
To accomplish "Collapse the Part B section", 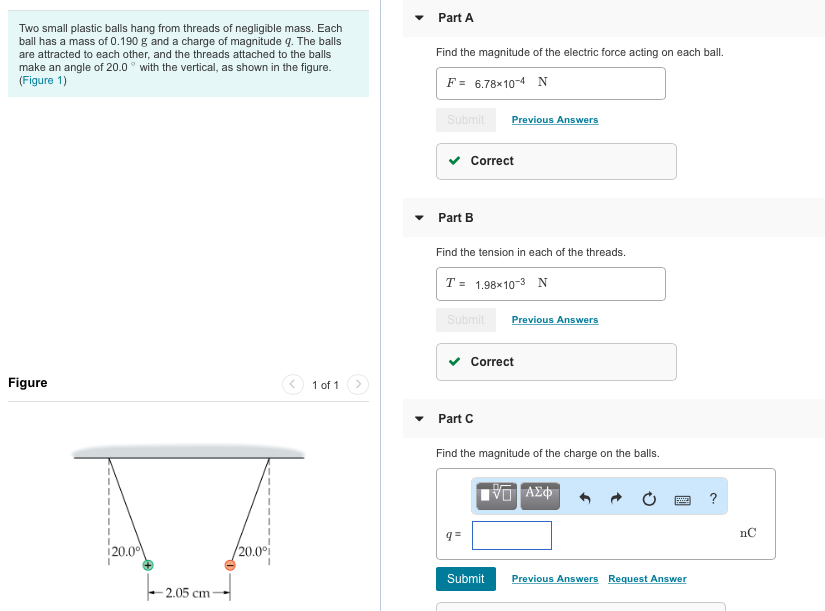I will pos(420,217).
